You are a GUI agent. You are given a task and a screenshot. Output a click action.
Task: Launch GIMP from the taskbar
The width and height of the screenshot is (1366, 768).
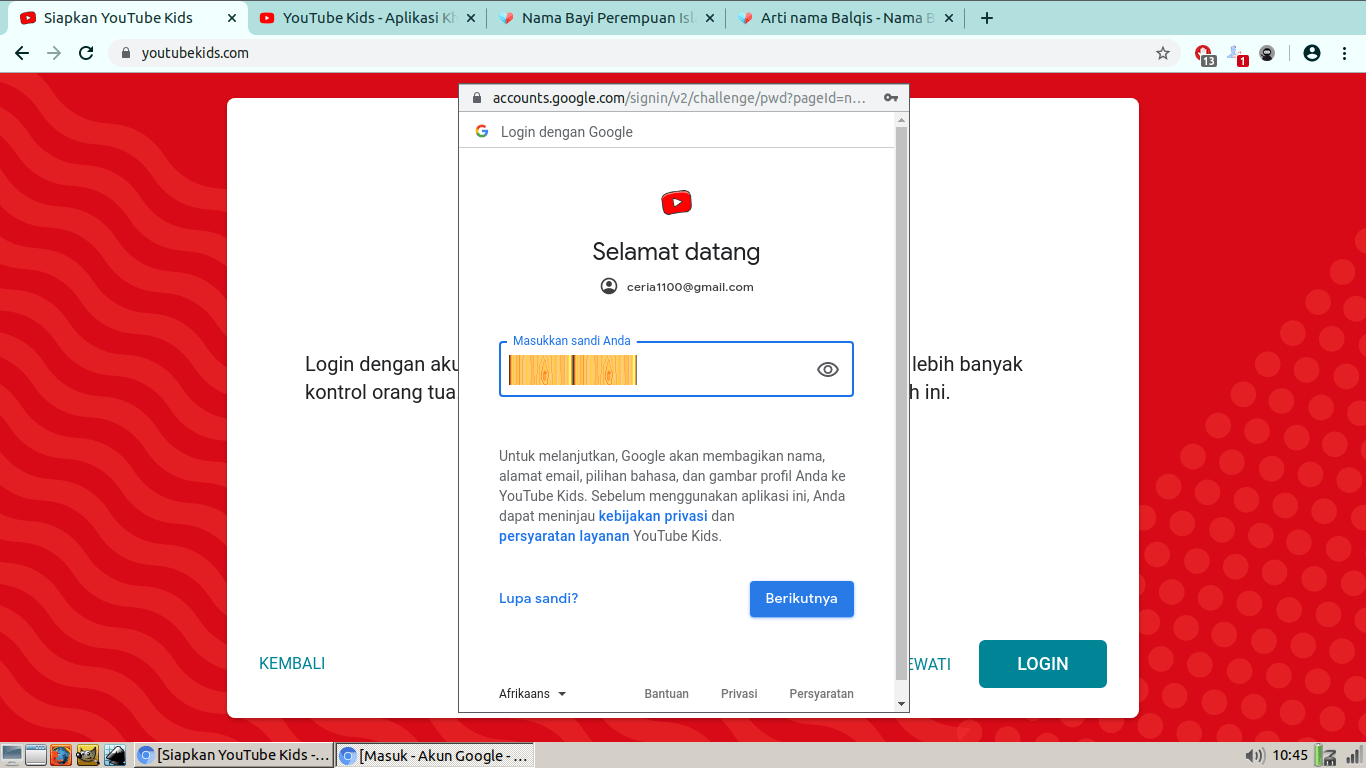[x=87, y=755]
